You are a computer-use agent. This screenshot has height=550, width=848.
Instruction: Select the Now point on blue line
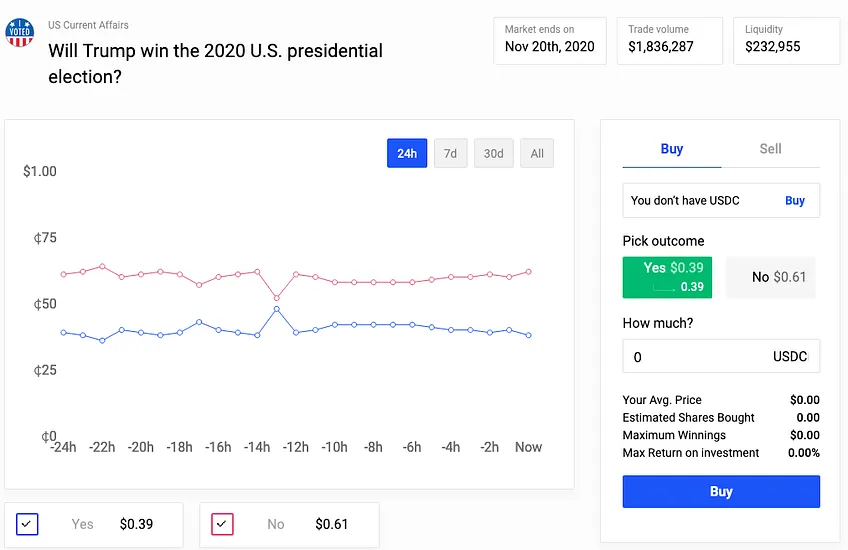pos(528,335)
